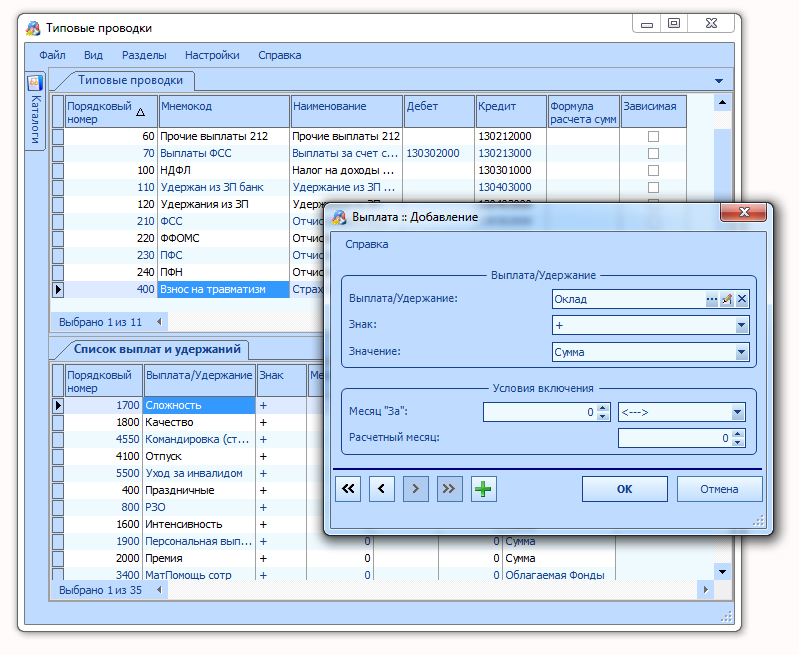Open the Файл menu
The image size is (799, 655).
click(52, 55)
